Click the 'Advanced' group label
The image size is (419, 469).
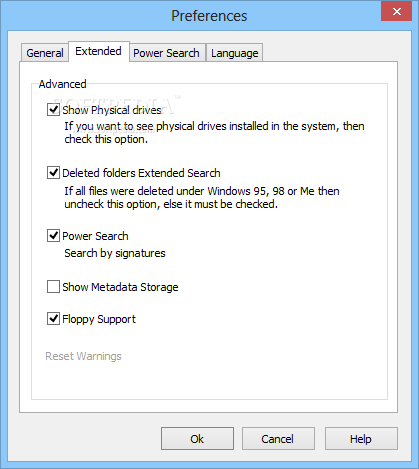pyautogui.click(x=62, y=84)
